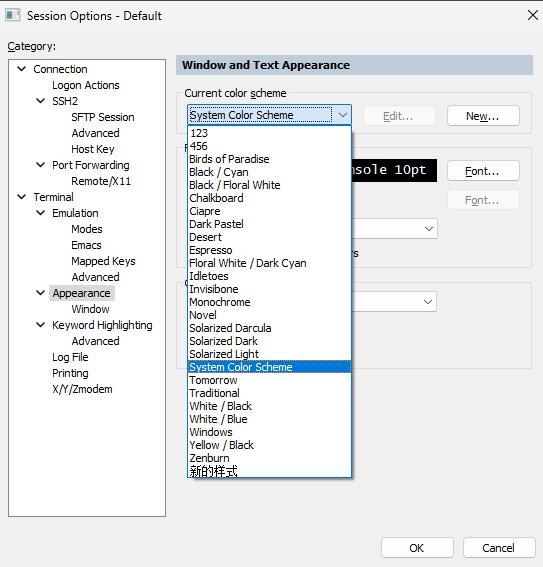This screenshot has width=543, height=567.
Task: Pick Invisibone color scheme
Action: (x=269, y=289)
